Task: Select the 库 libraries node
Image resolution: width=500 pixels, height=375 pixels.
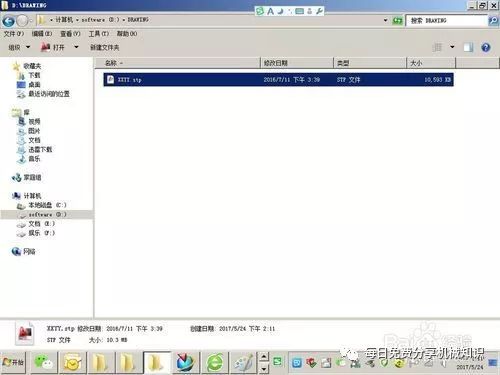Action: pos(26,112)
